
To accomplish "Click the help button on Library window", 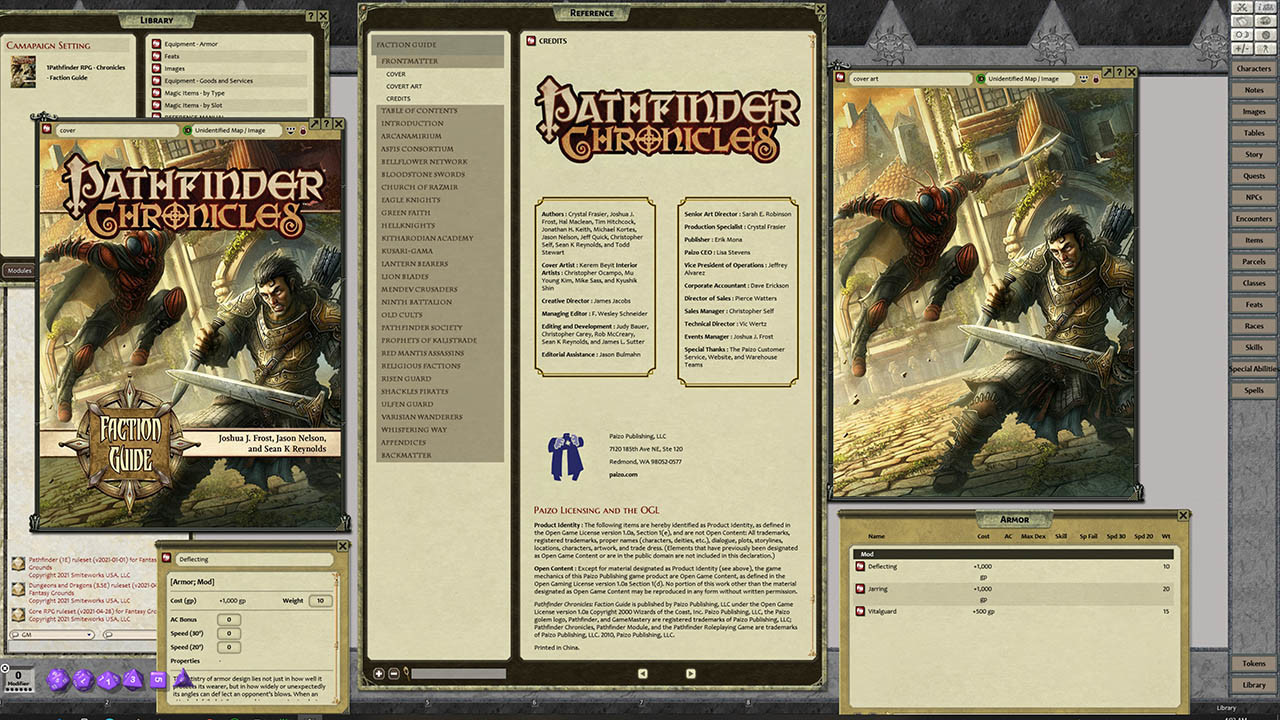I will tap(310, 17).
